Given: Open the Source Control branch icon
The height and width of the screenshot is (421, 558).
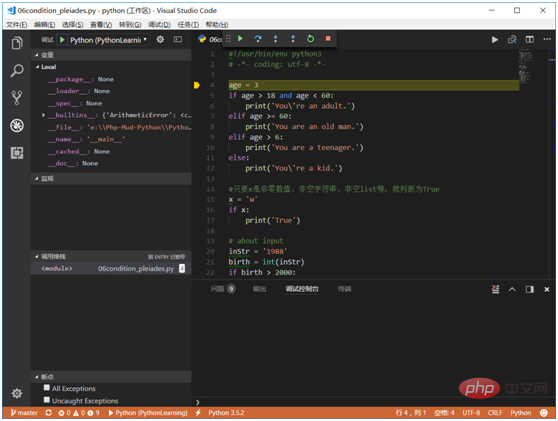Looking at the screenshot, I should [17, 98].
